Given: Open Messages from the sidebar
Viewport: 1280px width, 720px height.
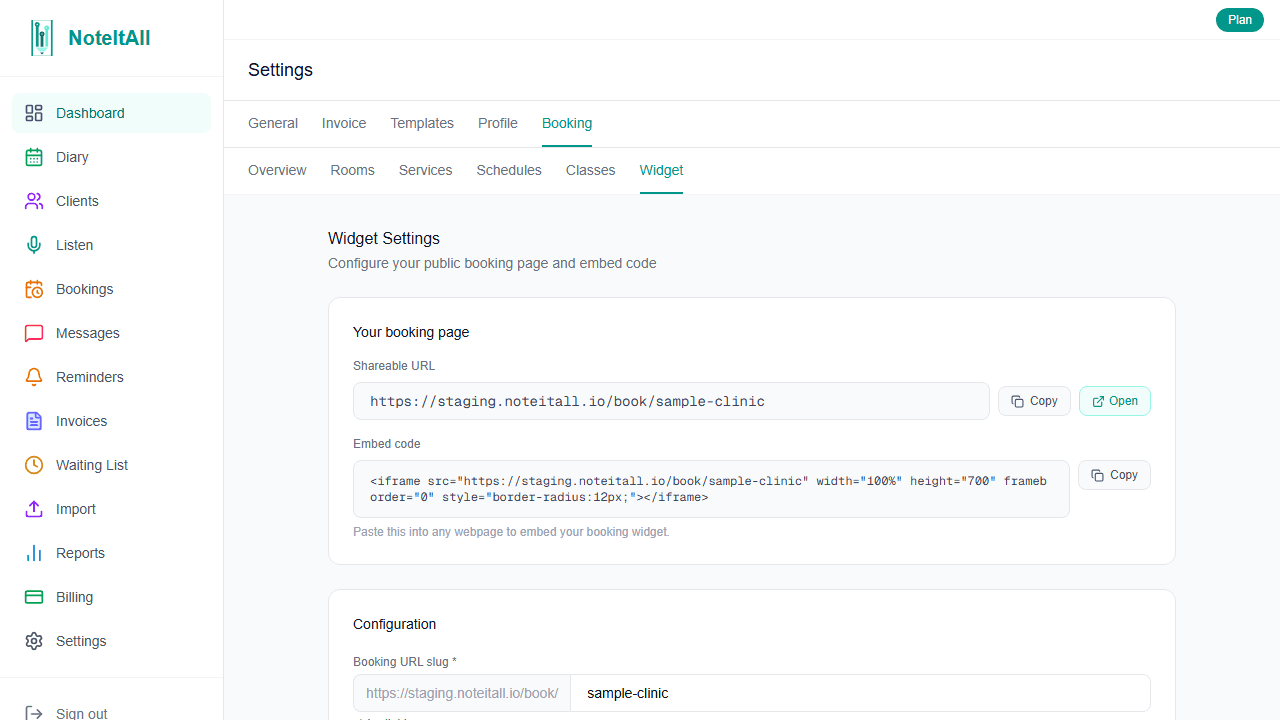Looking at the screenshot, I should tap(111, 333).
